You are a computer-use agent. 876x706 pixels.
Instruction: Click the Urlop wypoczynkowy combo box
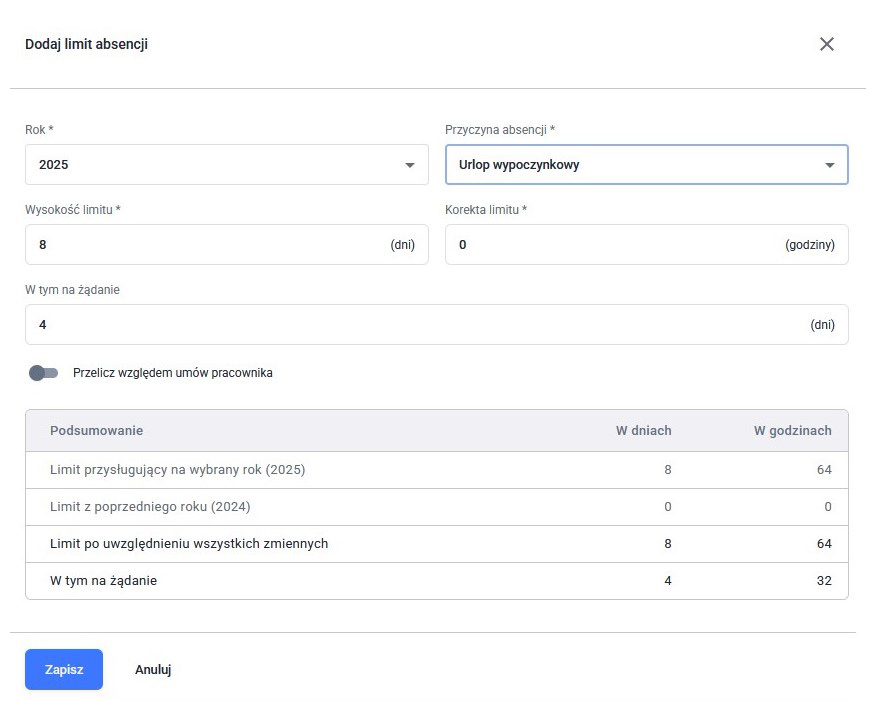646,165
